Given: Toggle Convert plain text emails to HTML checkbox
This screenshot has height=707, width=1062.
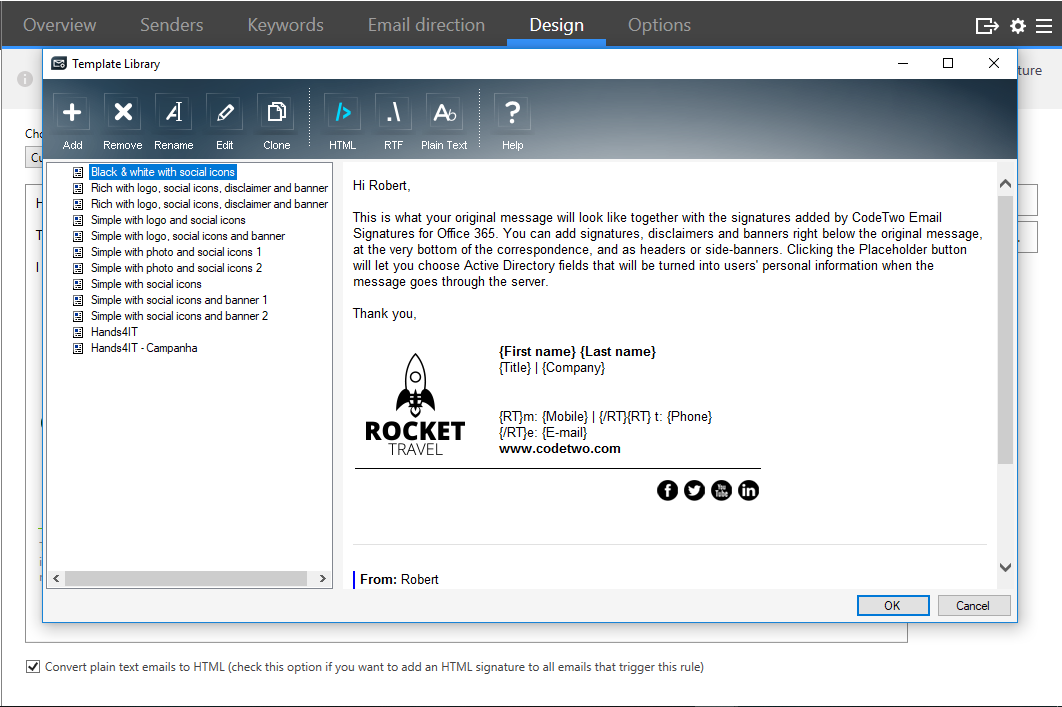Looking at the screenshot, I should [33, 666].
